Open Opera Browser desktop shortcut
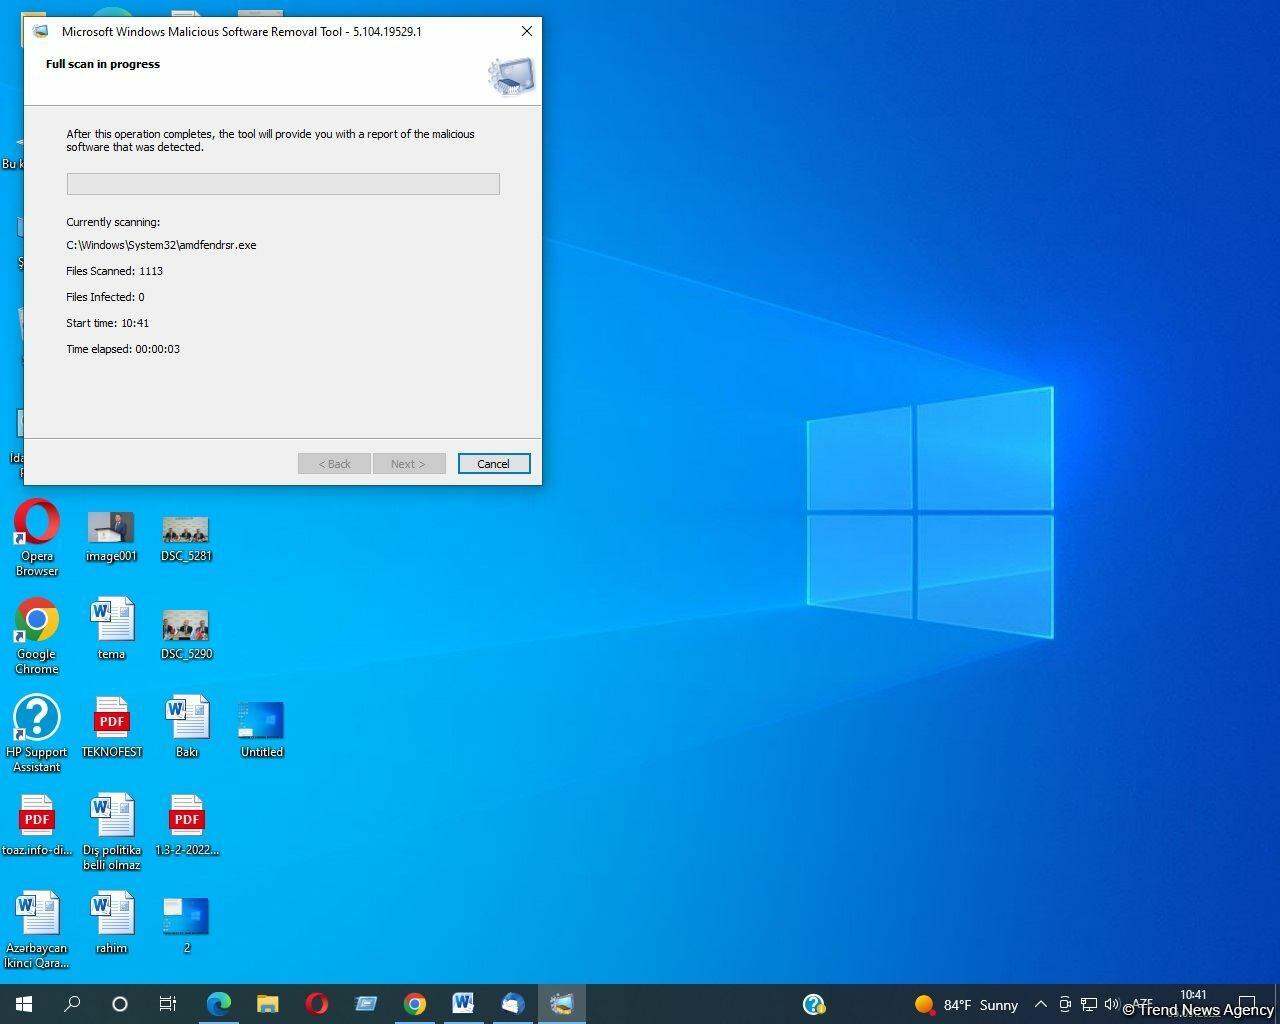 click(37, 538)
